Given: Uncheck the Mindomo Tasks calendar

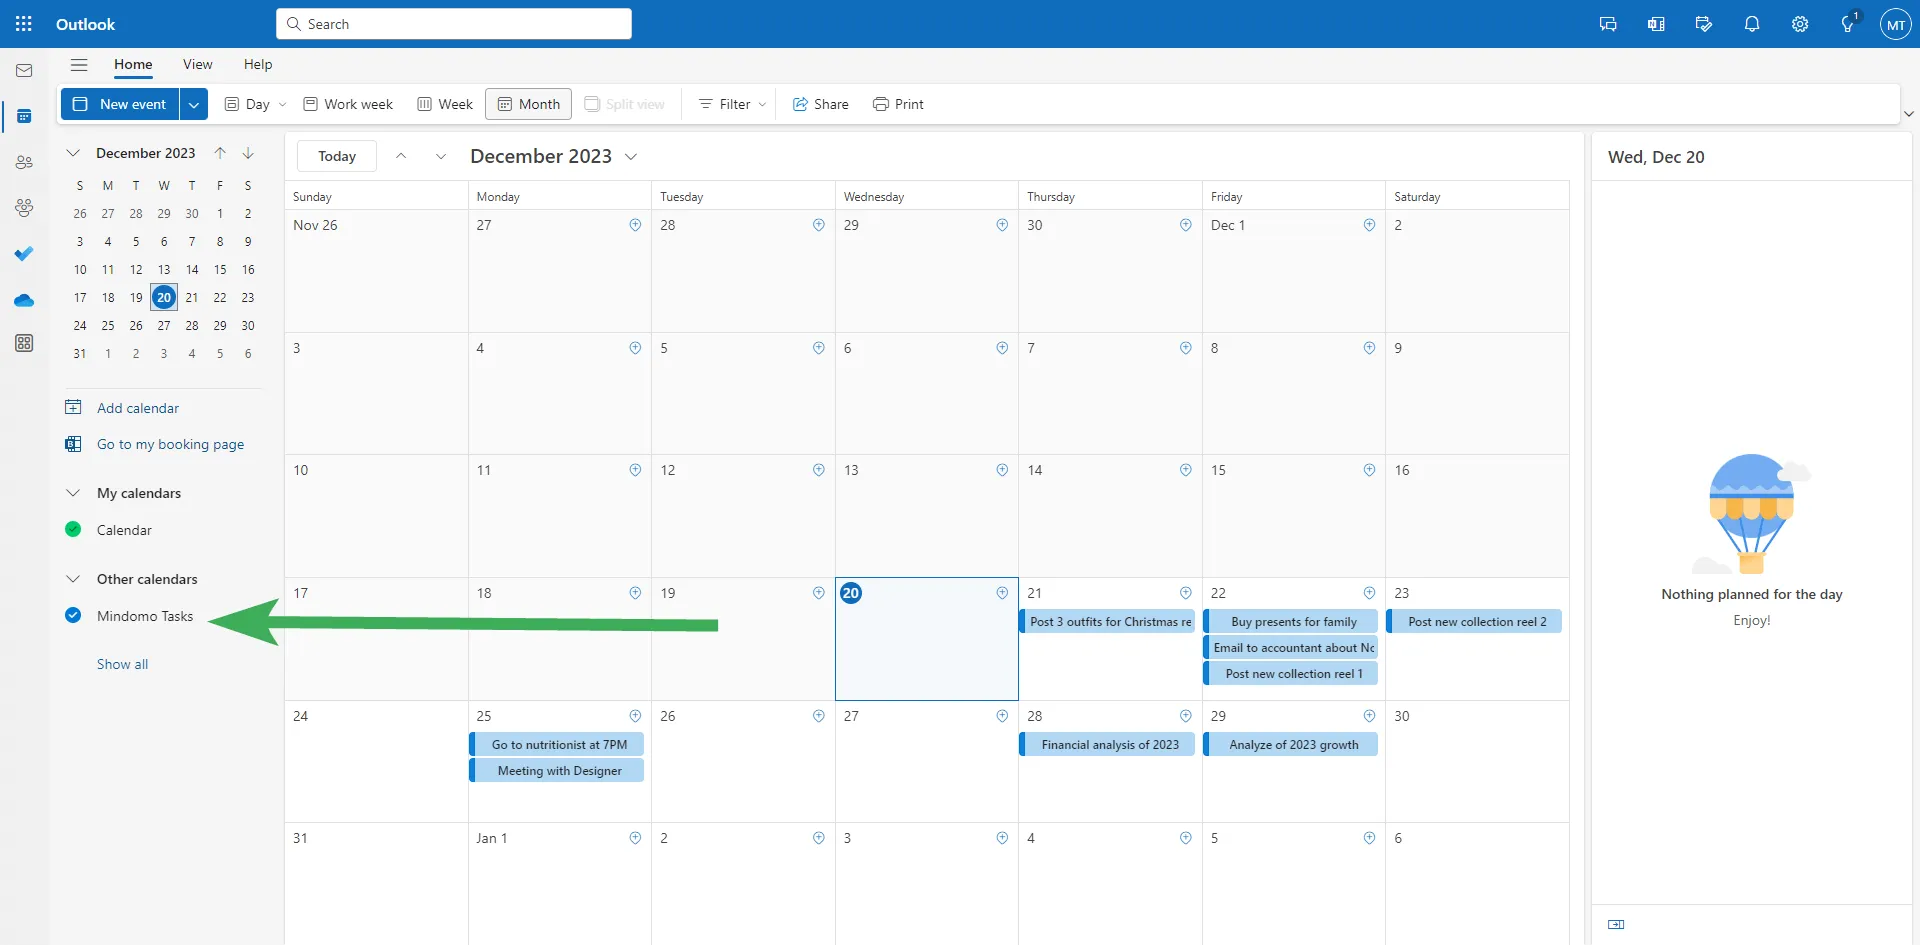Looking at the screenshot, I should pos(73,616).
